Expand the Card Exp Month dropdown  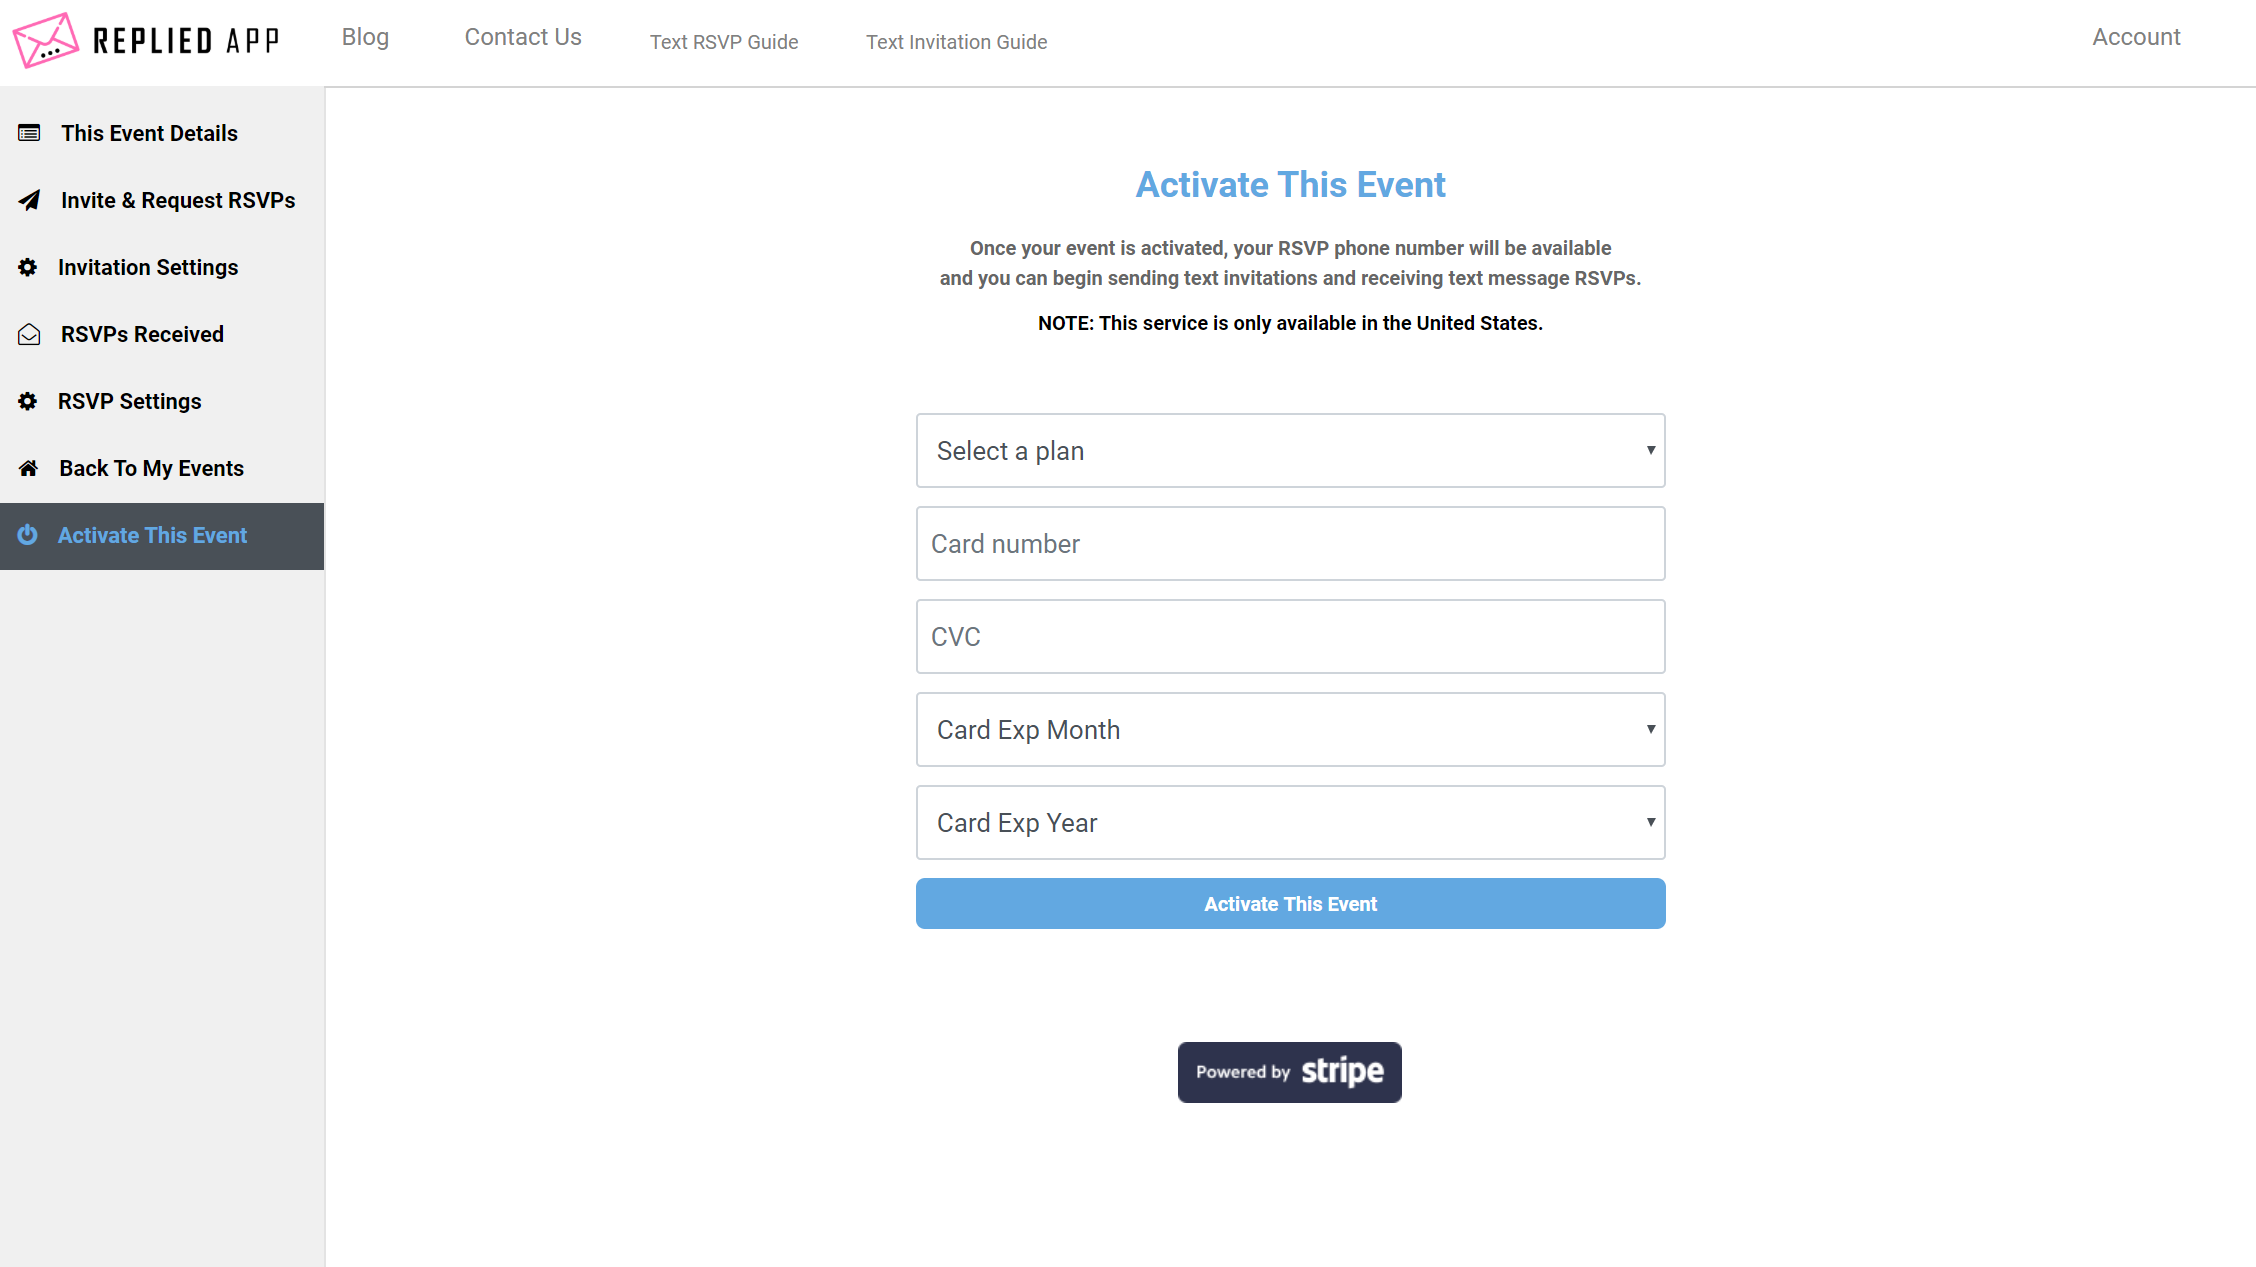[1290, 729]
